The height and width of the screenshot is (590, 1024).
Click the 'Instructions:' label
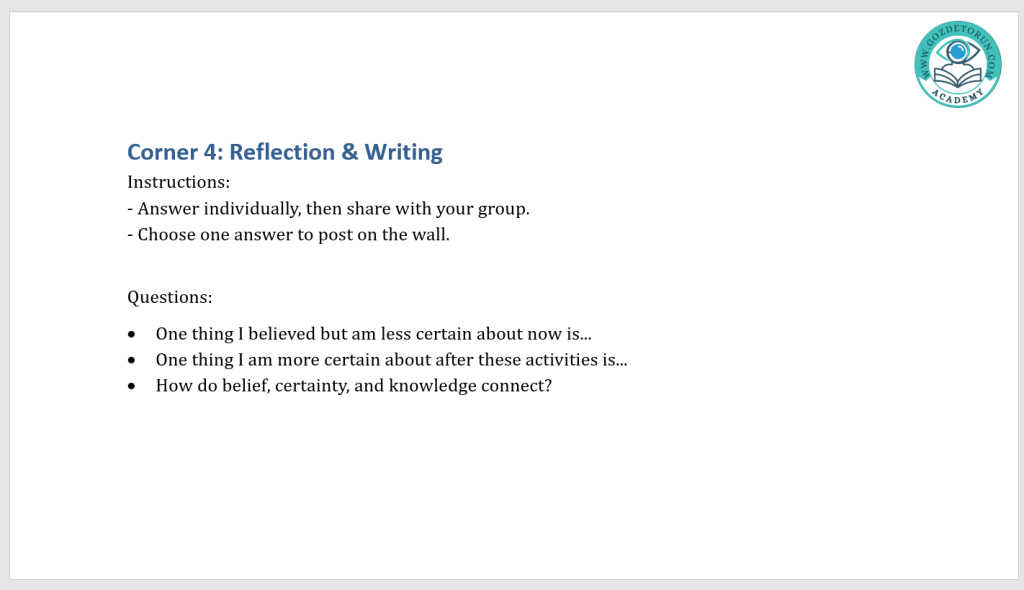pyautogui.click(x=179, y=182)
